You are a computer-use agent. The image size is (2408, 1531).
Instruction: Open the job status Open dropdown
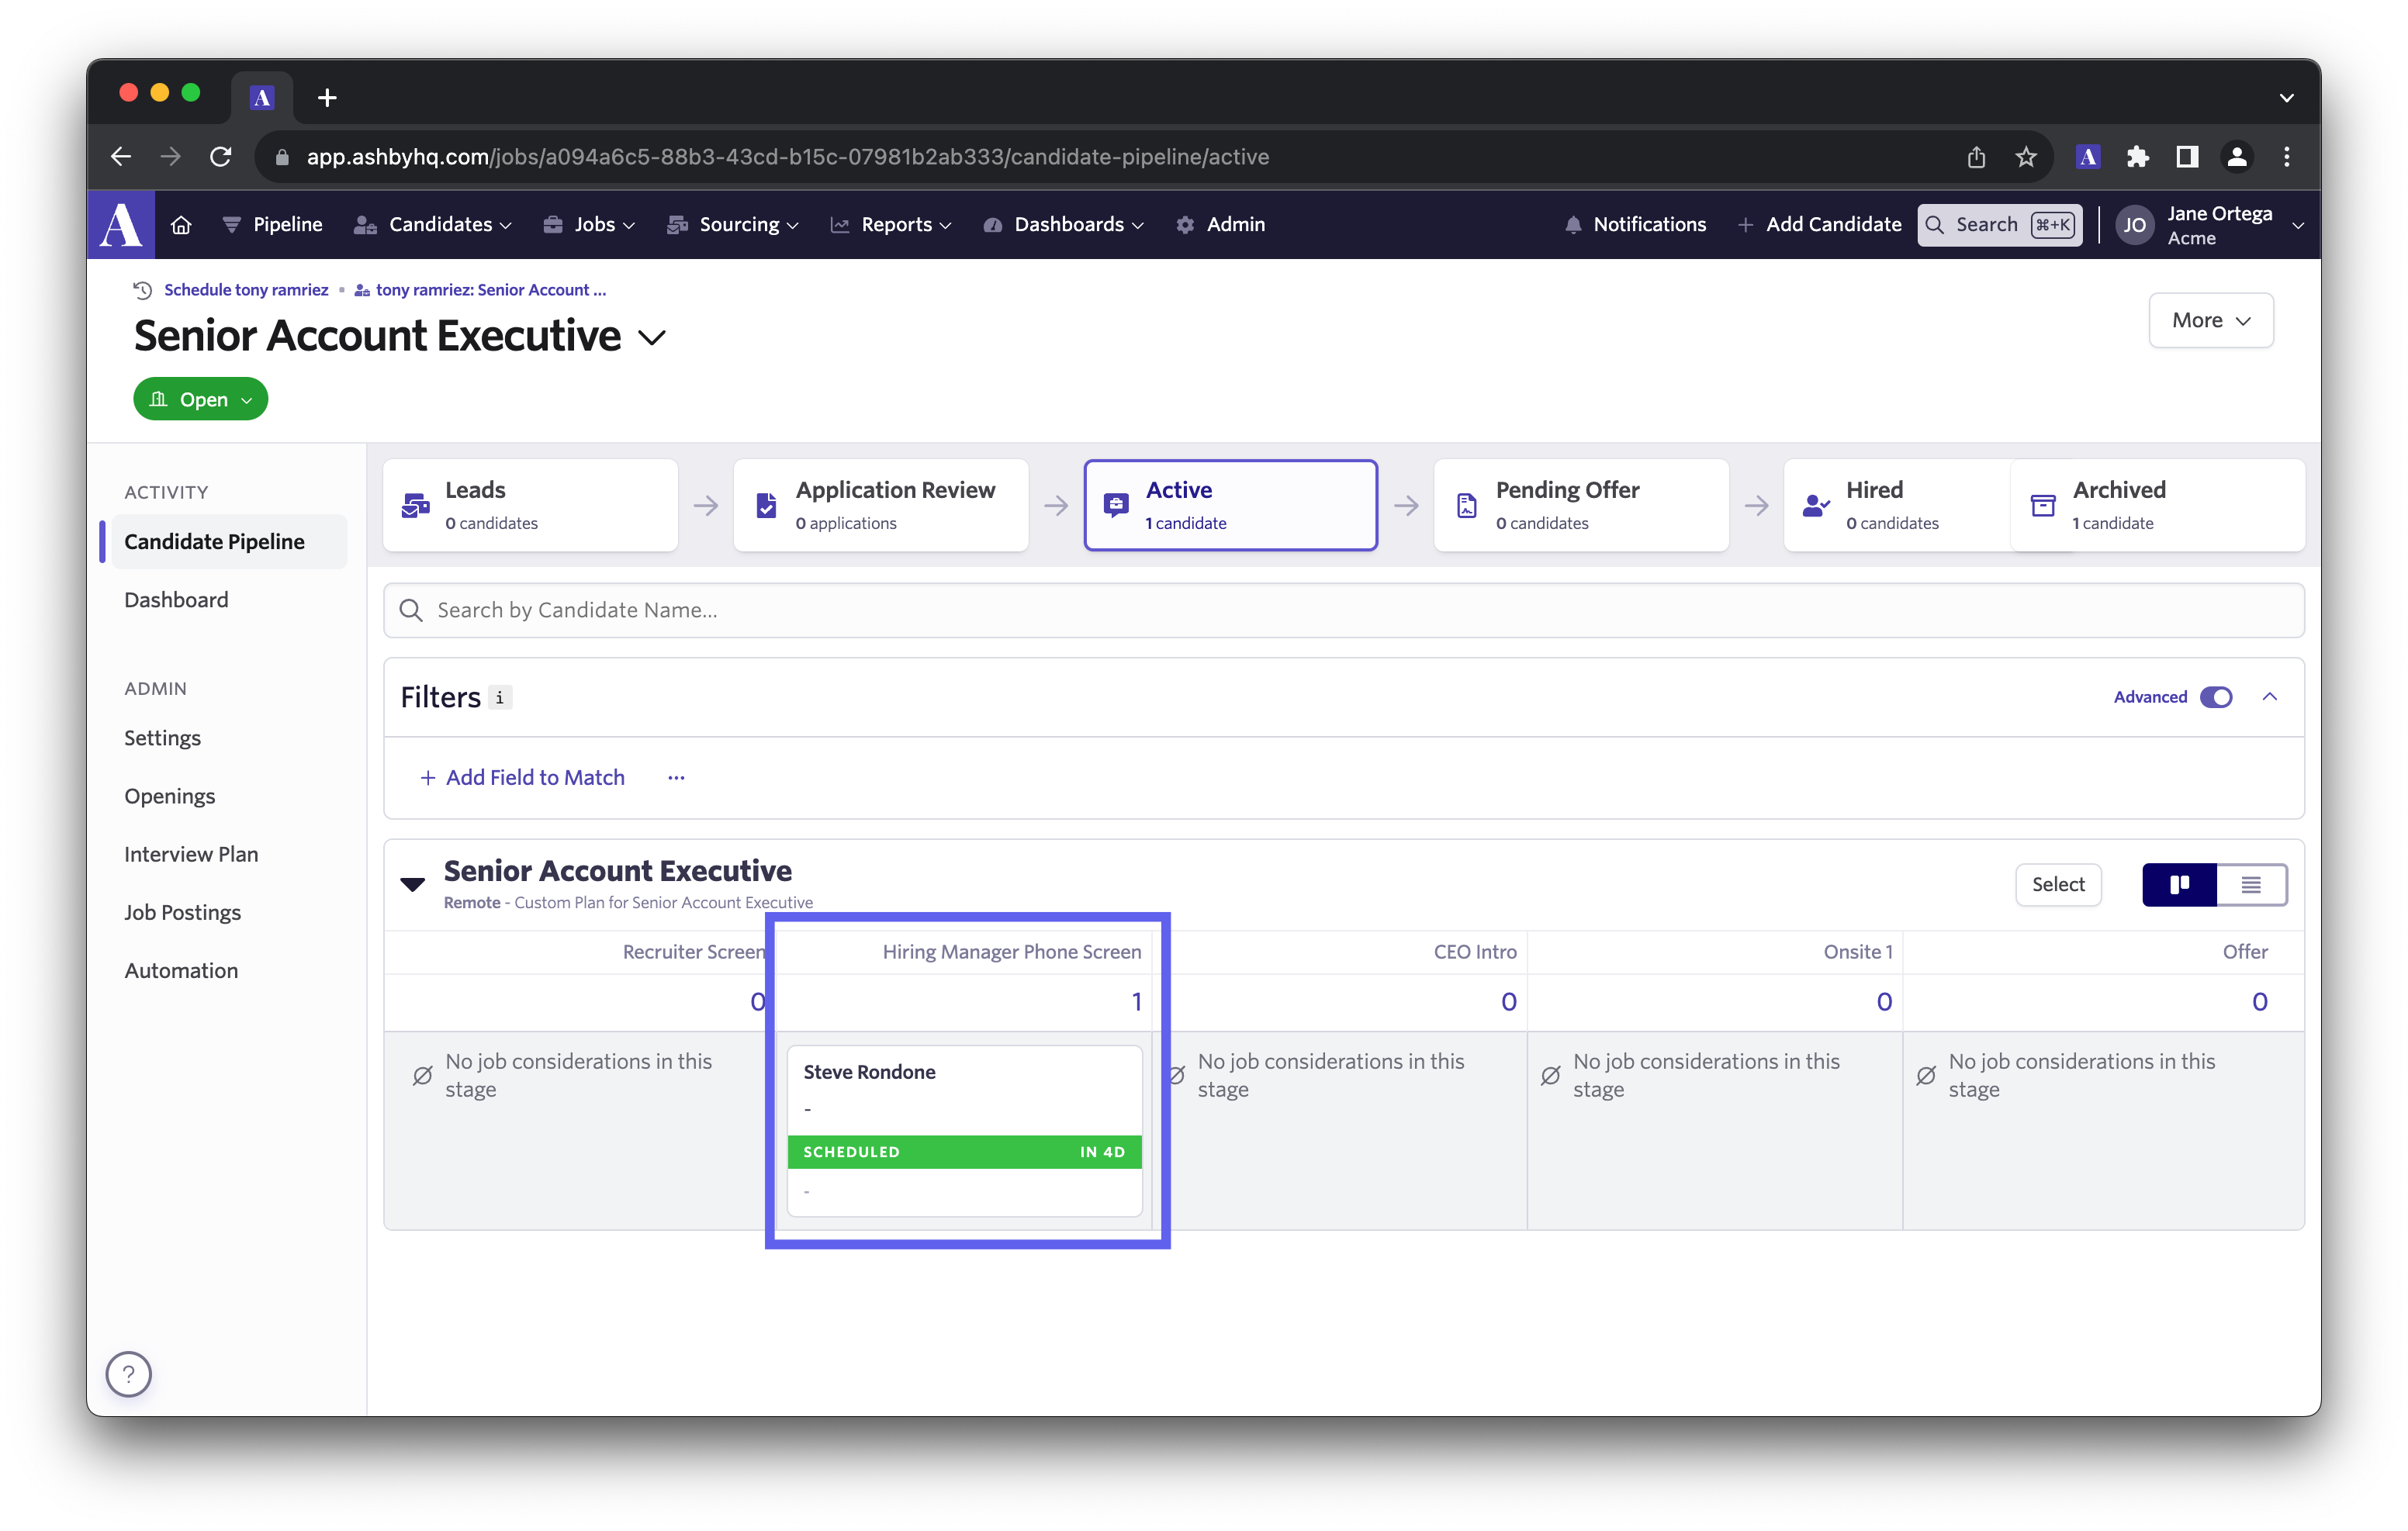coord(201,399)
